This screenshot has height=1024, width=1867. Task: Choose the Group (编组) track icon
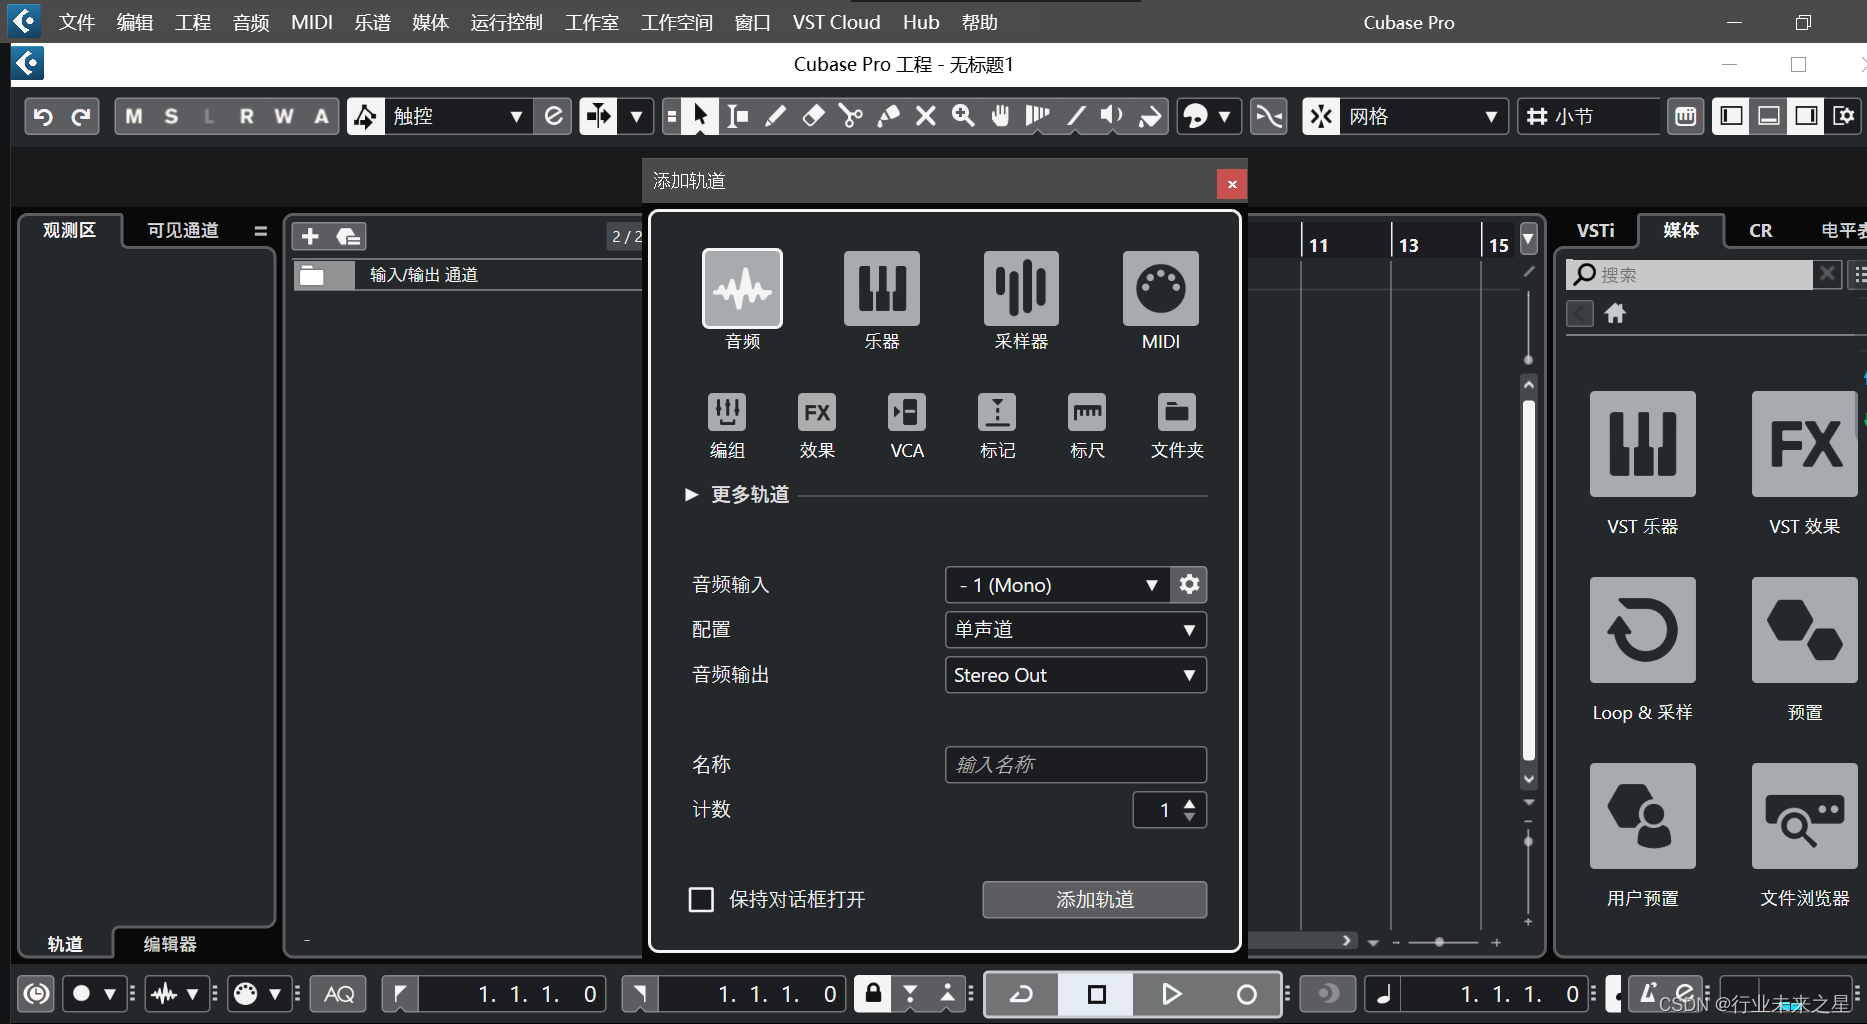click(x=727, y=412)
